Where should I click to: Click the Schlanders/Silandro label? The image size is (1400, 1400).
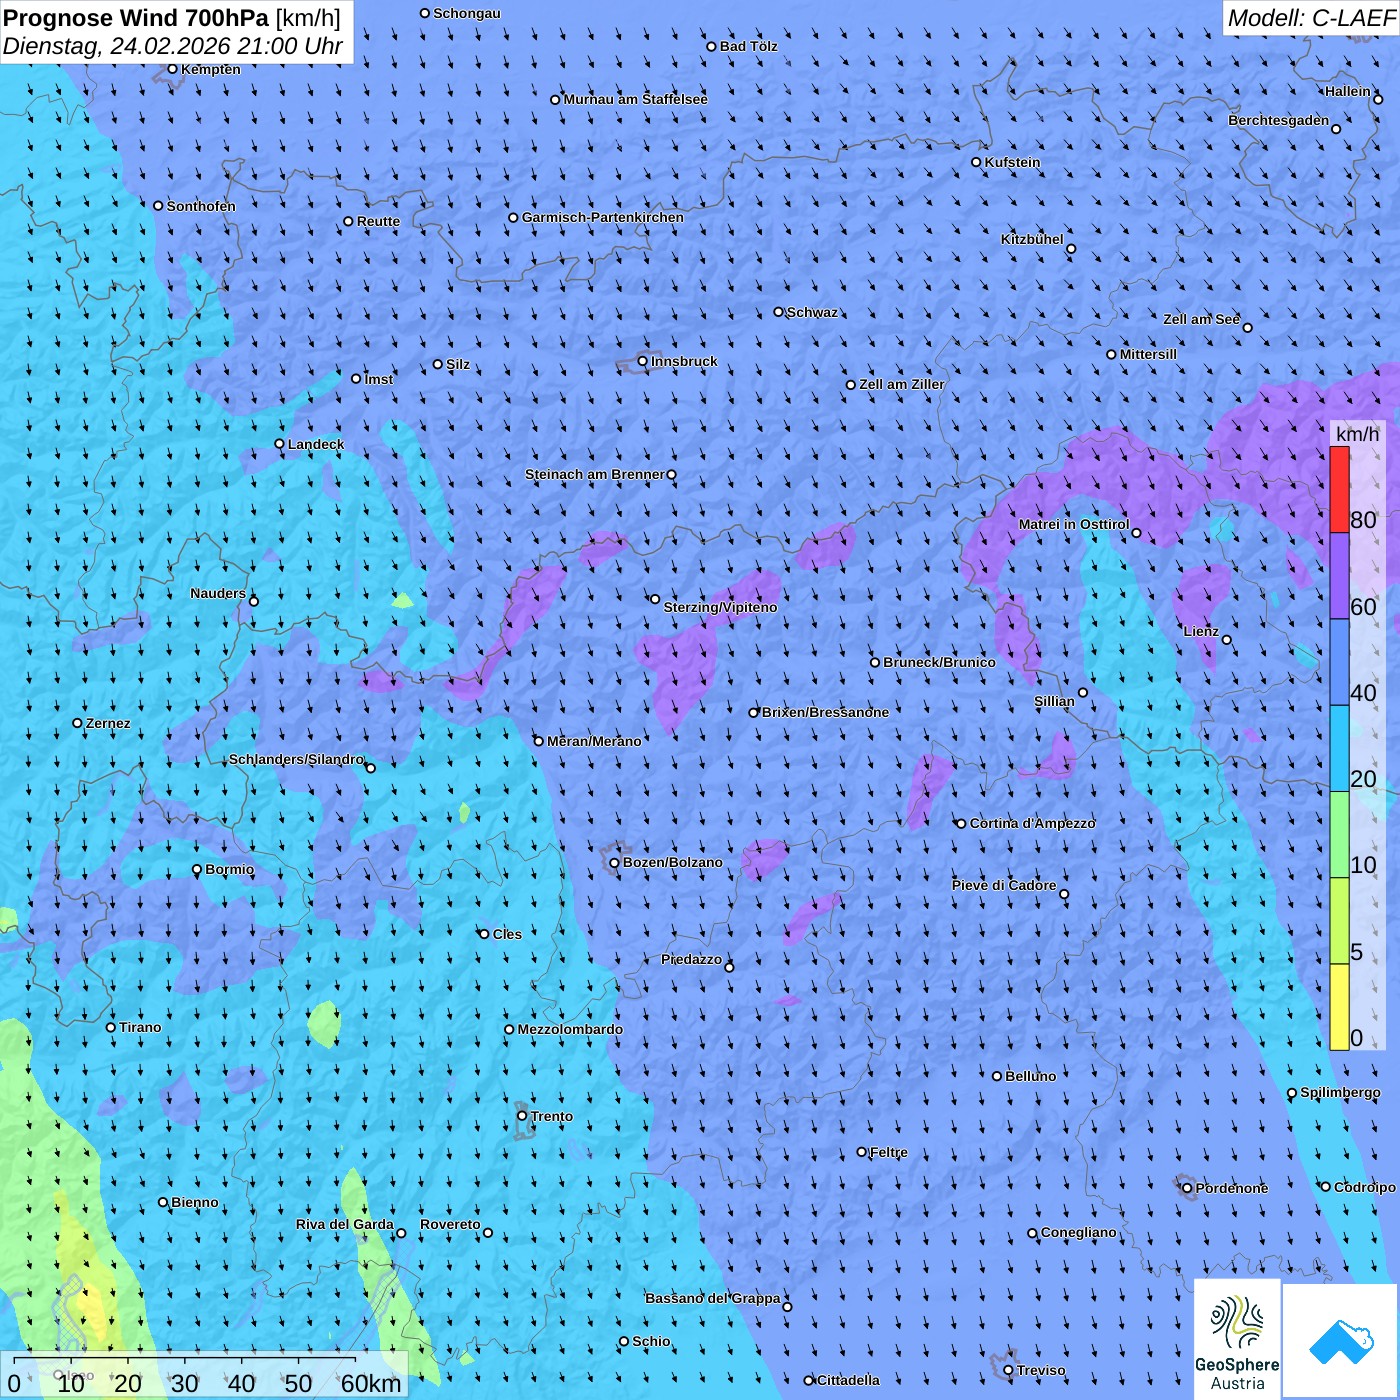[x=297, y=759]
